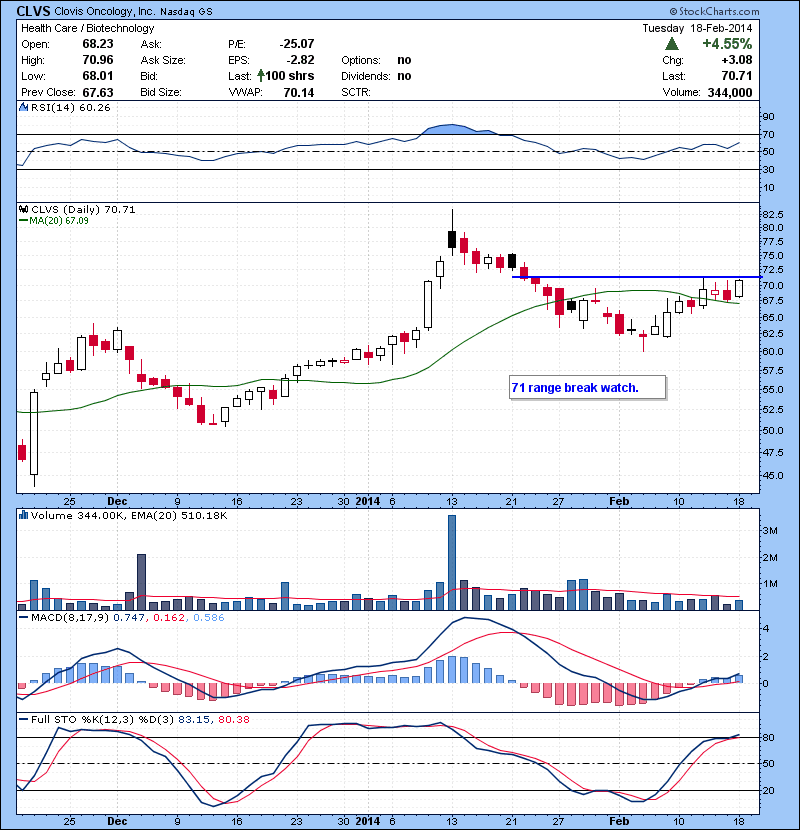The image size is (800, 830).
Task: Click the small green Last trade arrow
Action: coord(260,76)
